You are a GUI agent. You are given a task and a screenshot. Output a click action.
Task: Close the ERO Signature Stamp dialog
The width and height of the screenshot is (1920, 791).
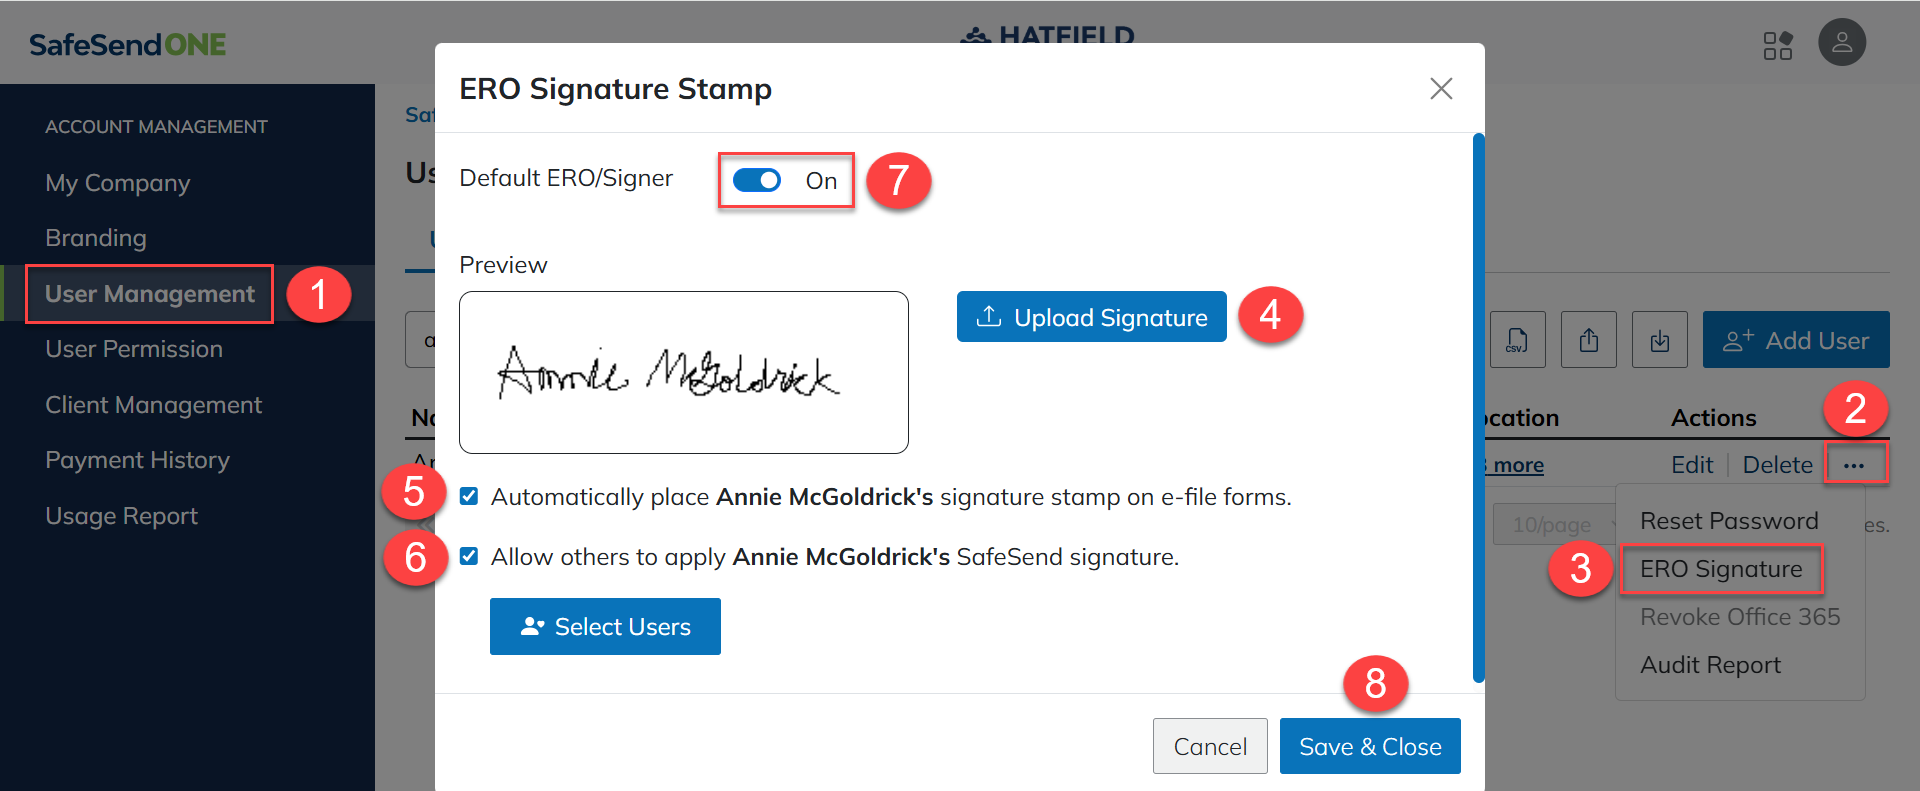click(1440, 88)
